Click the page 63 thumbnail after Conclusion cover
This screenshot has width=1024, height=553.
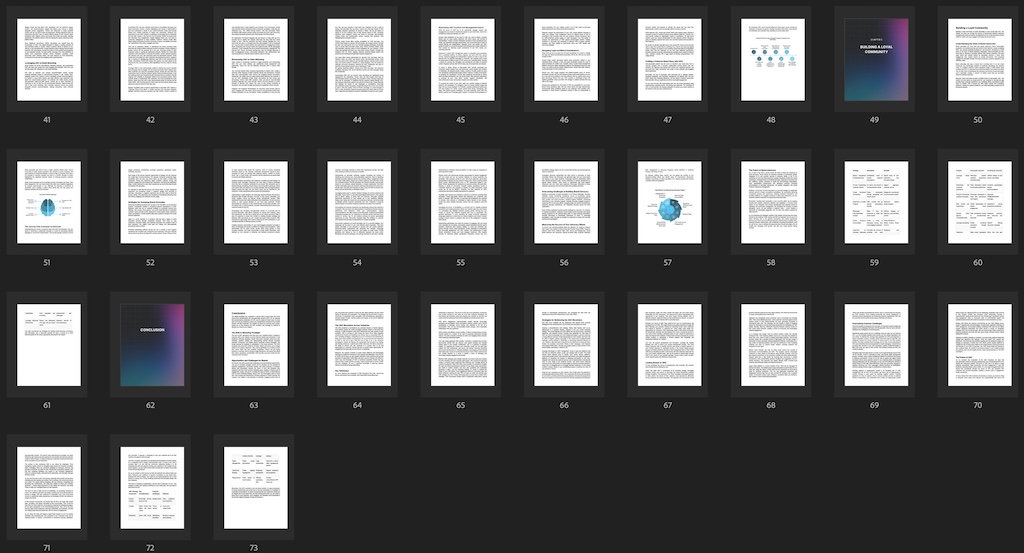coord(254,345)
